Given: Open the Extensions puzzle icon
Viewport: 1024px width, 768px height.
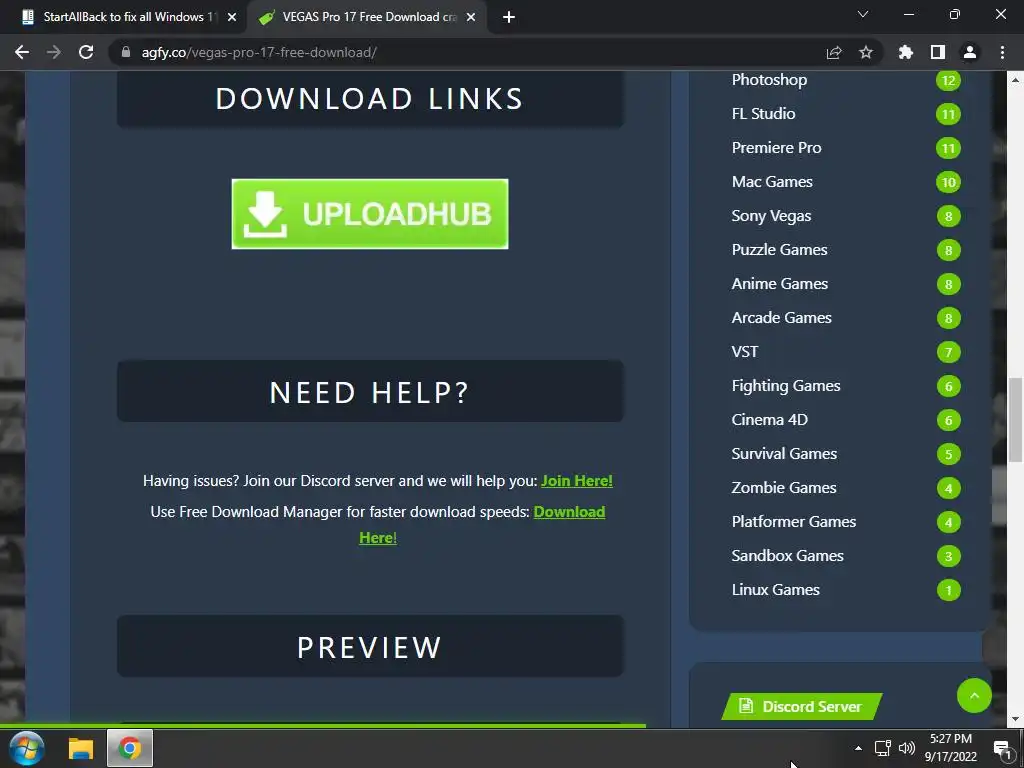Looking at the screenshot, I should coord(906,52).
